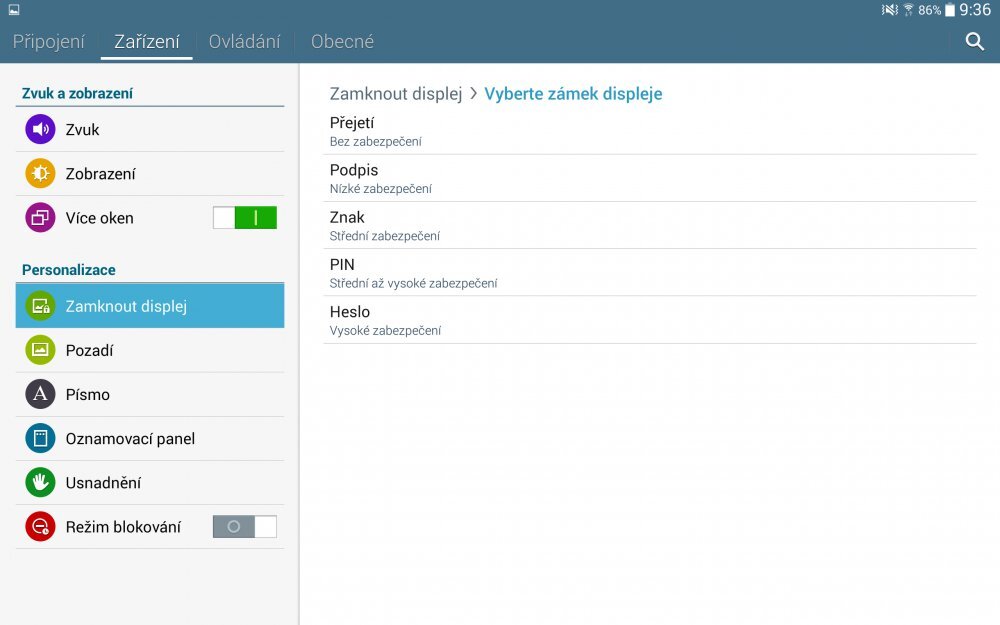Open search with the magnifier icon
The height and width of the screenshot is (625, 1000).
click(974, 41)
